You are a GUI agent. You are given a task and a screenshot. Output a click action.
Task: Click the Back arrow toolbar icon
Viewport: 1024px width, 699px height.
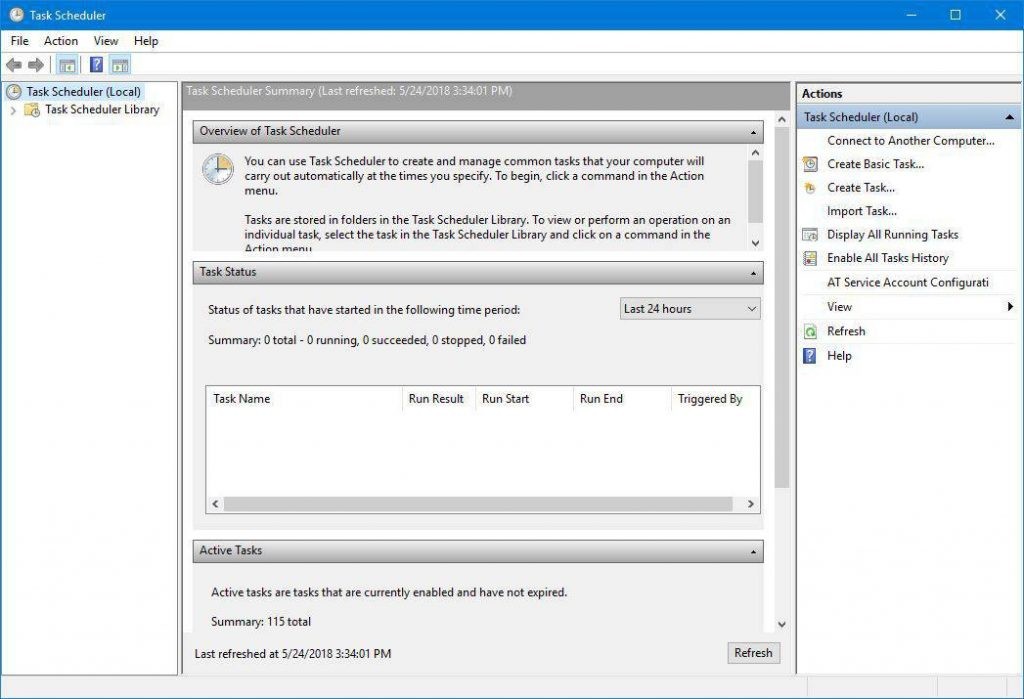click(14, 65)
